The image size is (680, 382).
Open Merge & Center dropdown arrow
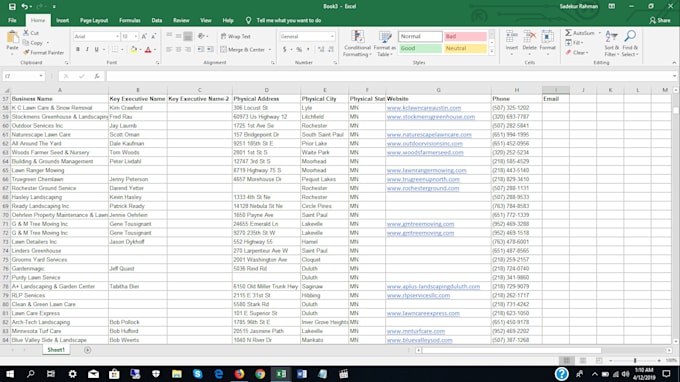(270, 49)
